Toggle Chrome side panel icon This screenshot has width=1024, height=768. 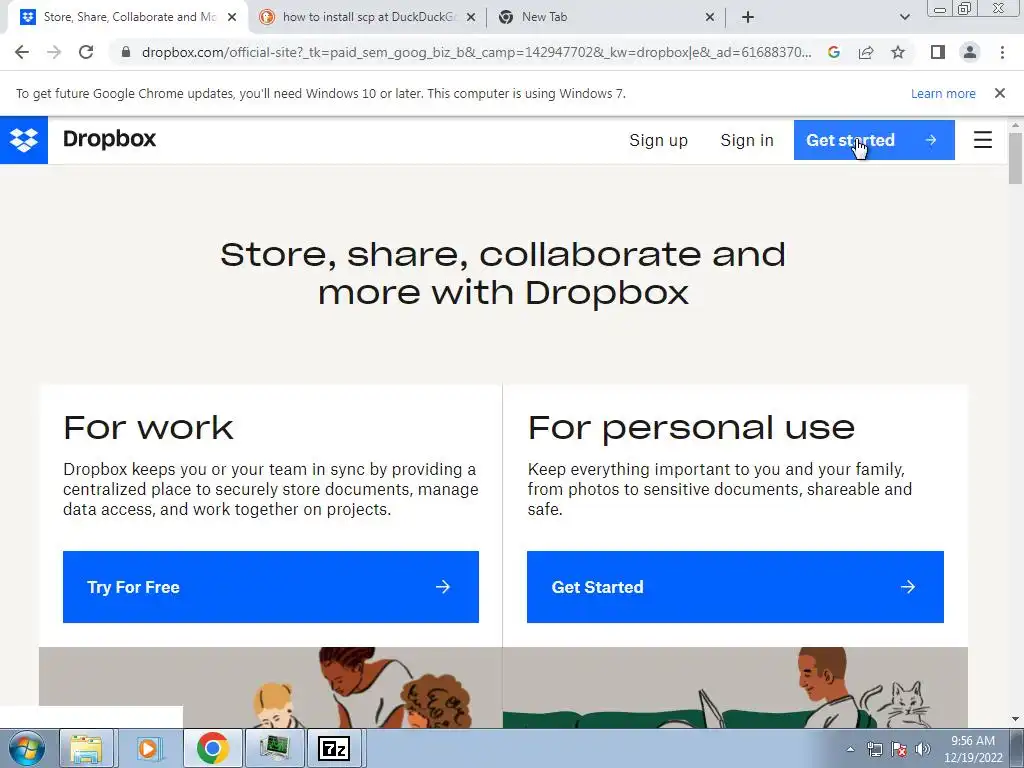point(938,52)
